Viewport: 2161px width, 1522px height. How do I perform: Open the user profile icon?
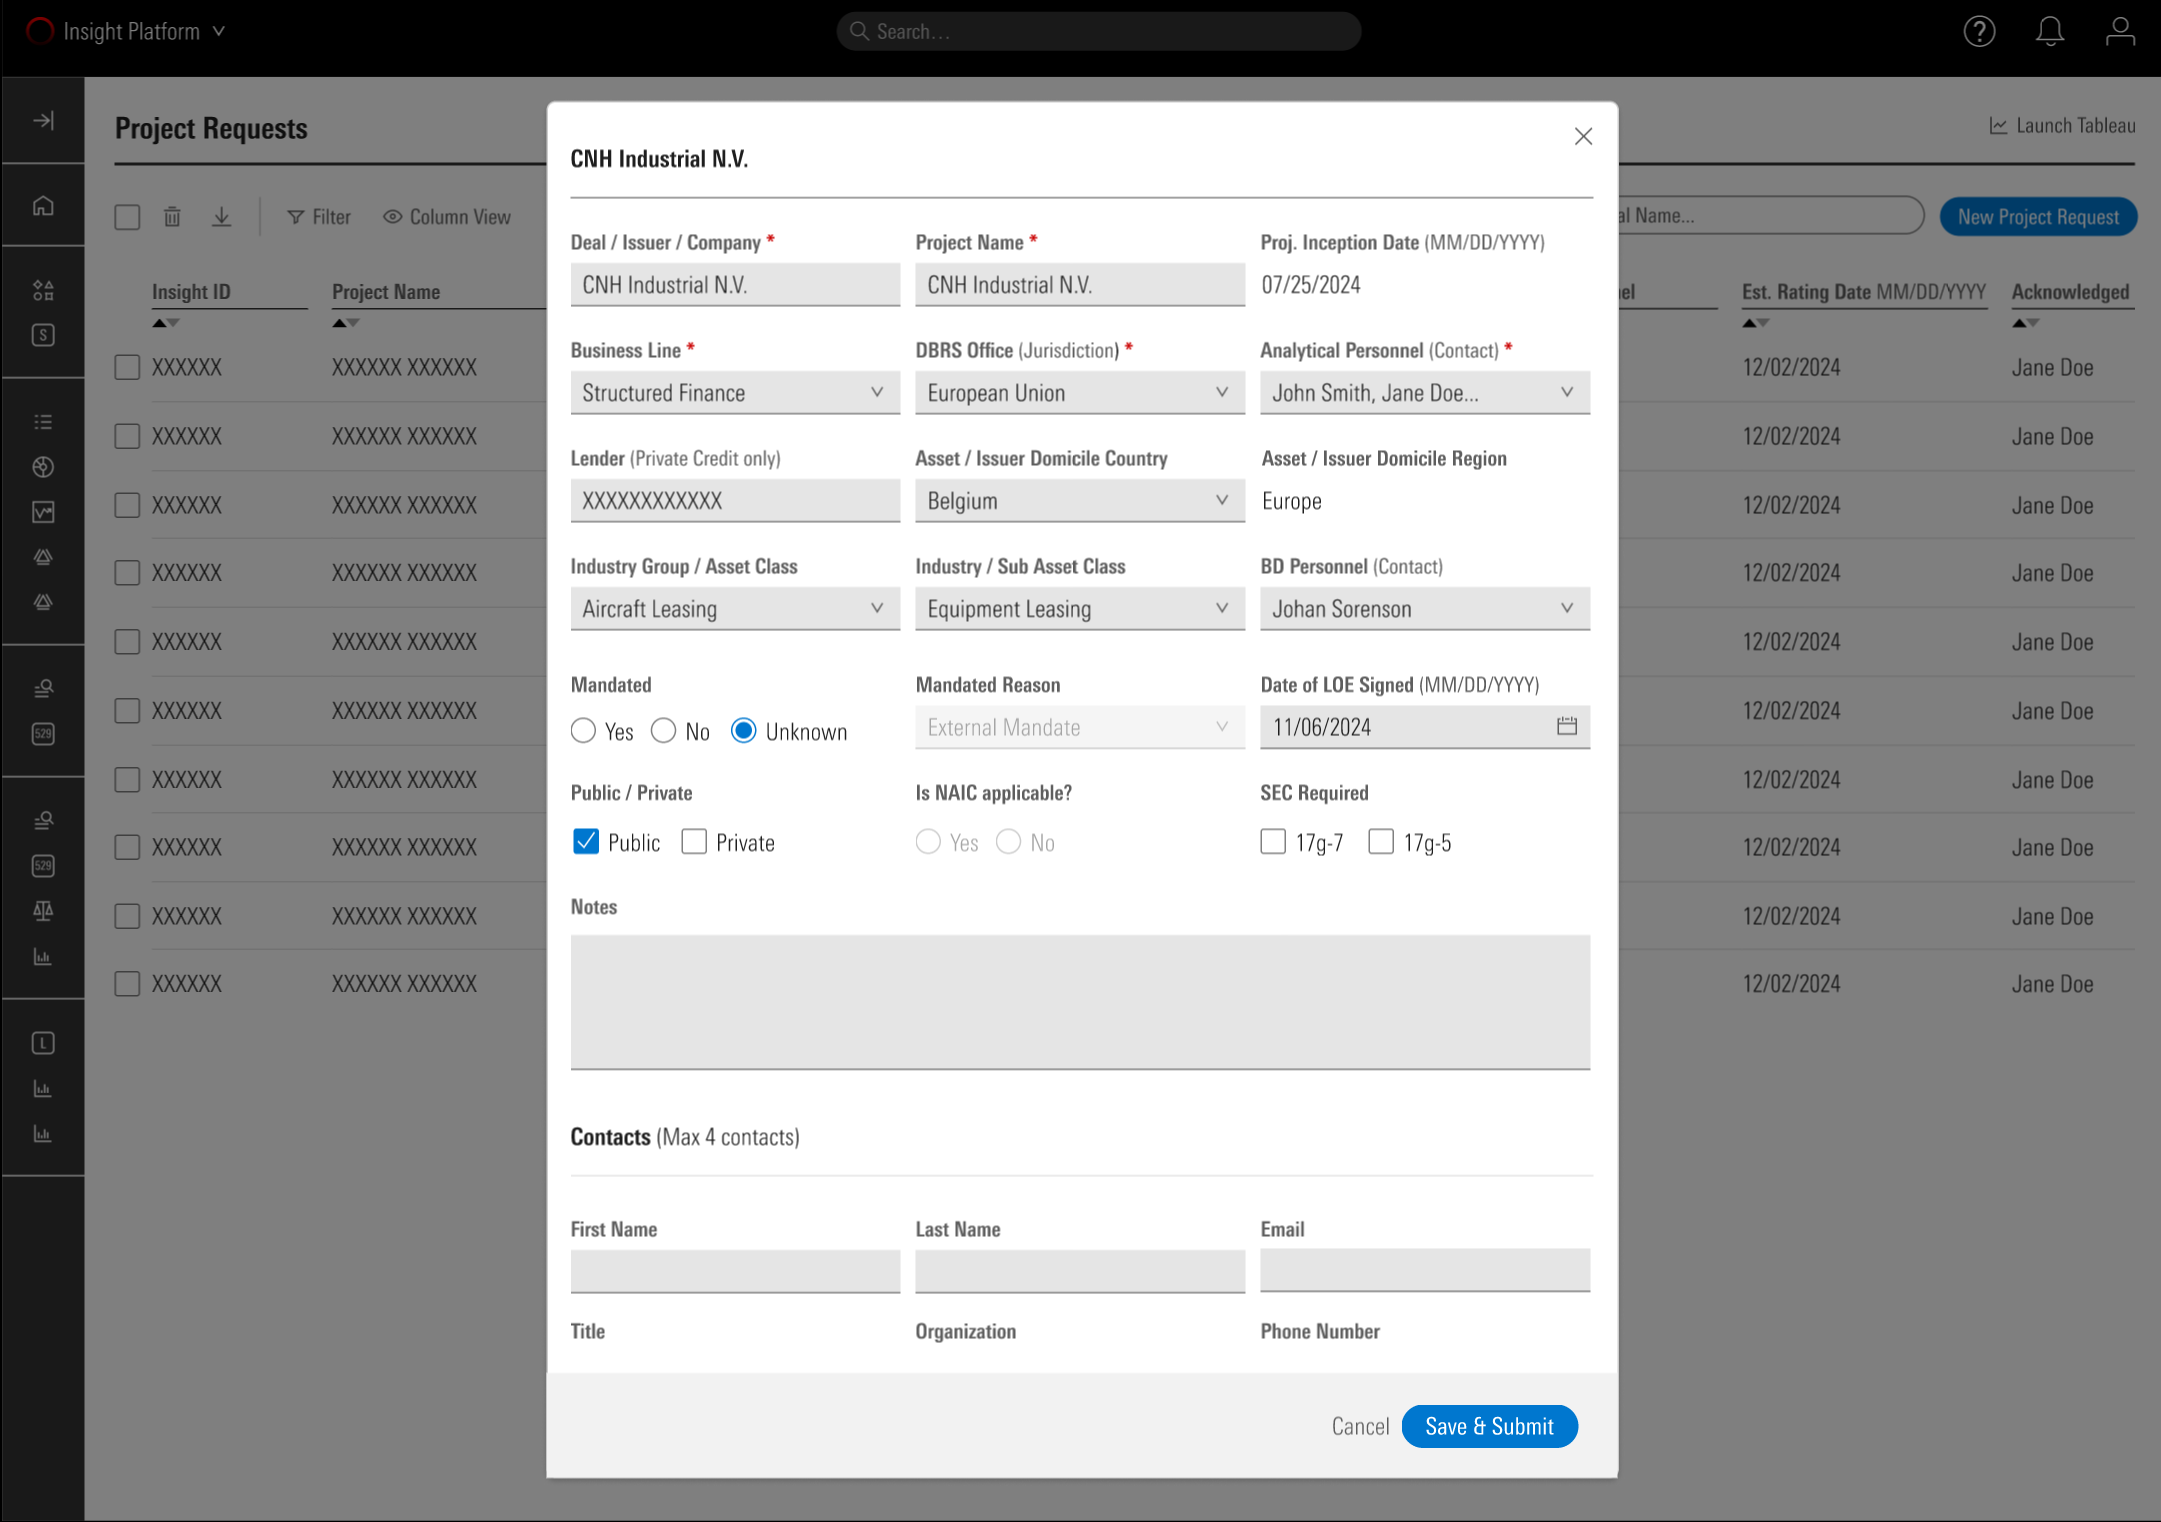point(2120,32)
